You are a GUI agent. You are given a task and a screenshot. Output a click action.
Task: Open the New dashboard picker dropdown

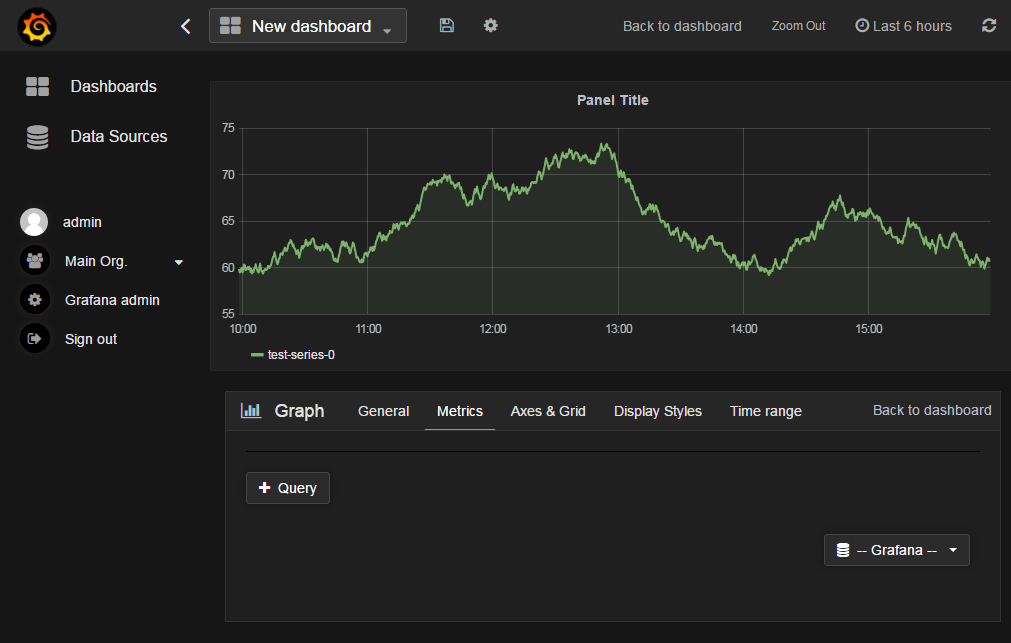click(308, 26)
